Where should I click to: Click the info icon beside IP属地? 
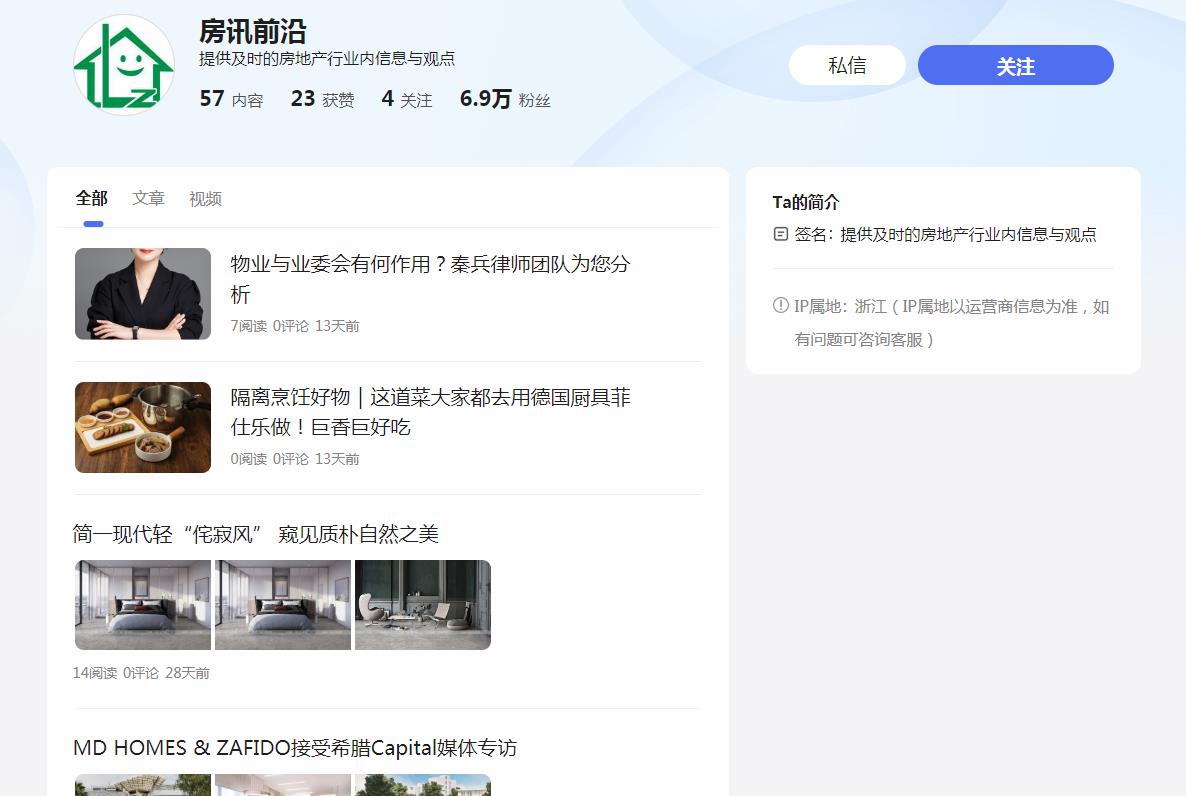781,306
